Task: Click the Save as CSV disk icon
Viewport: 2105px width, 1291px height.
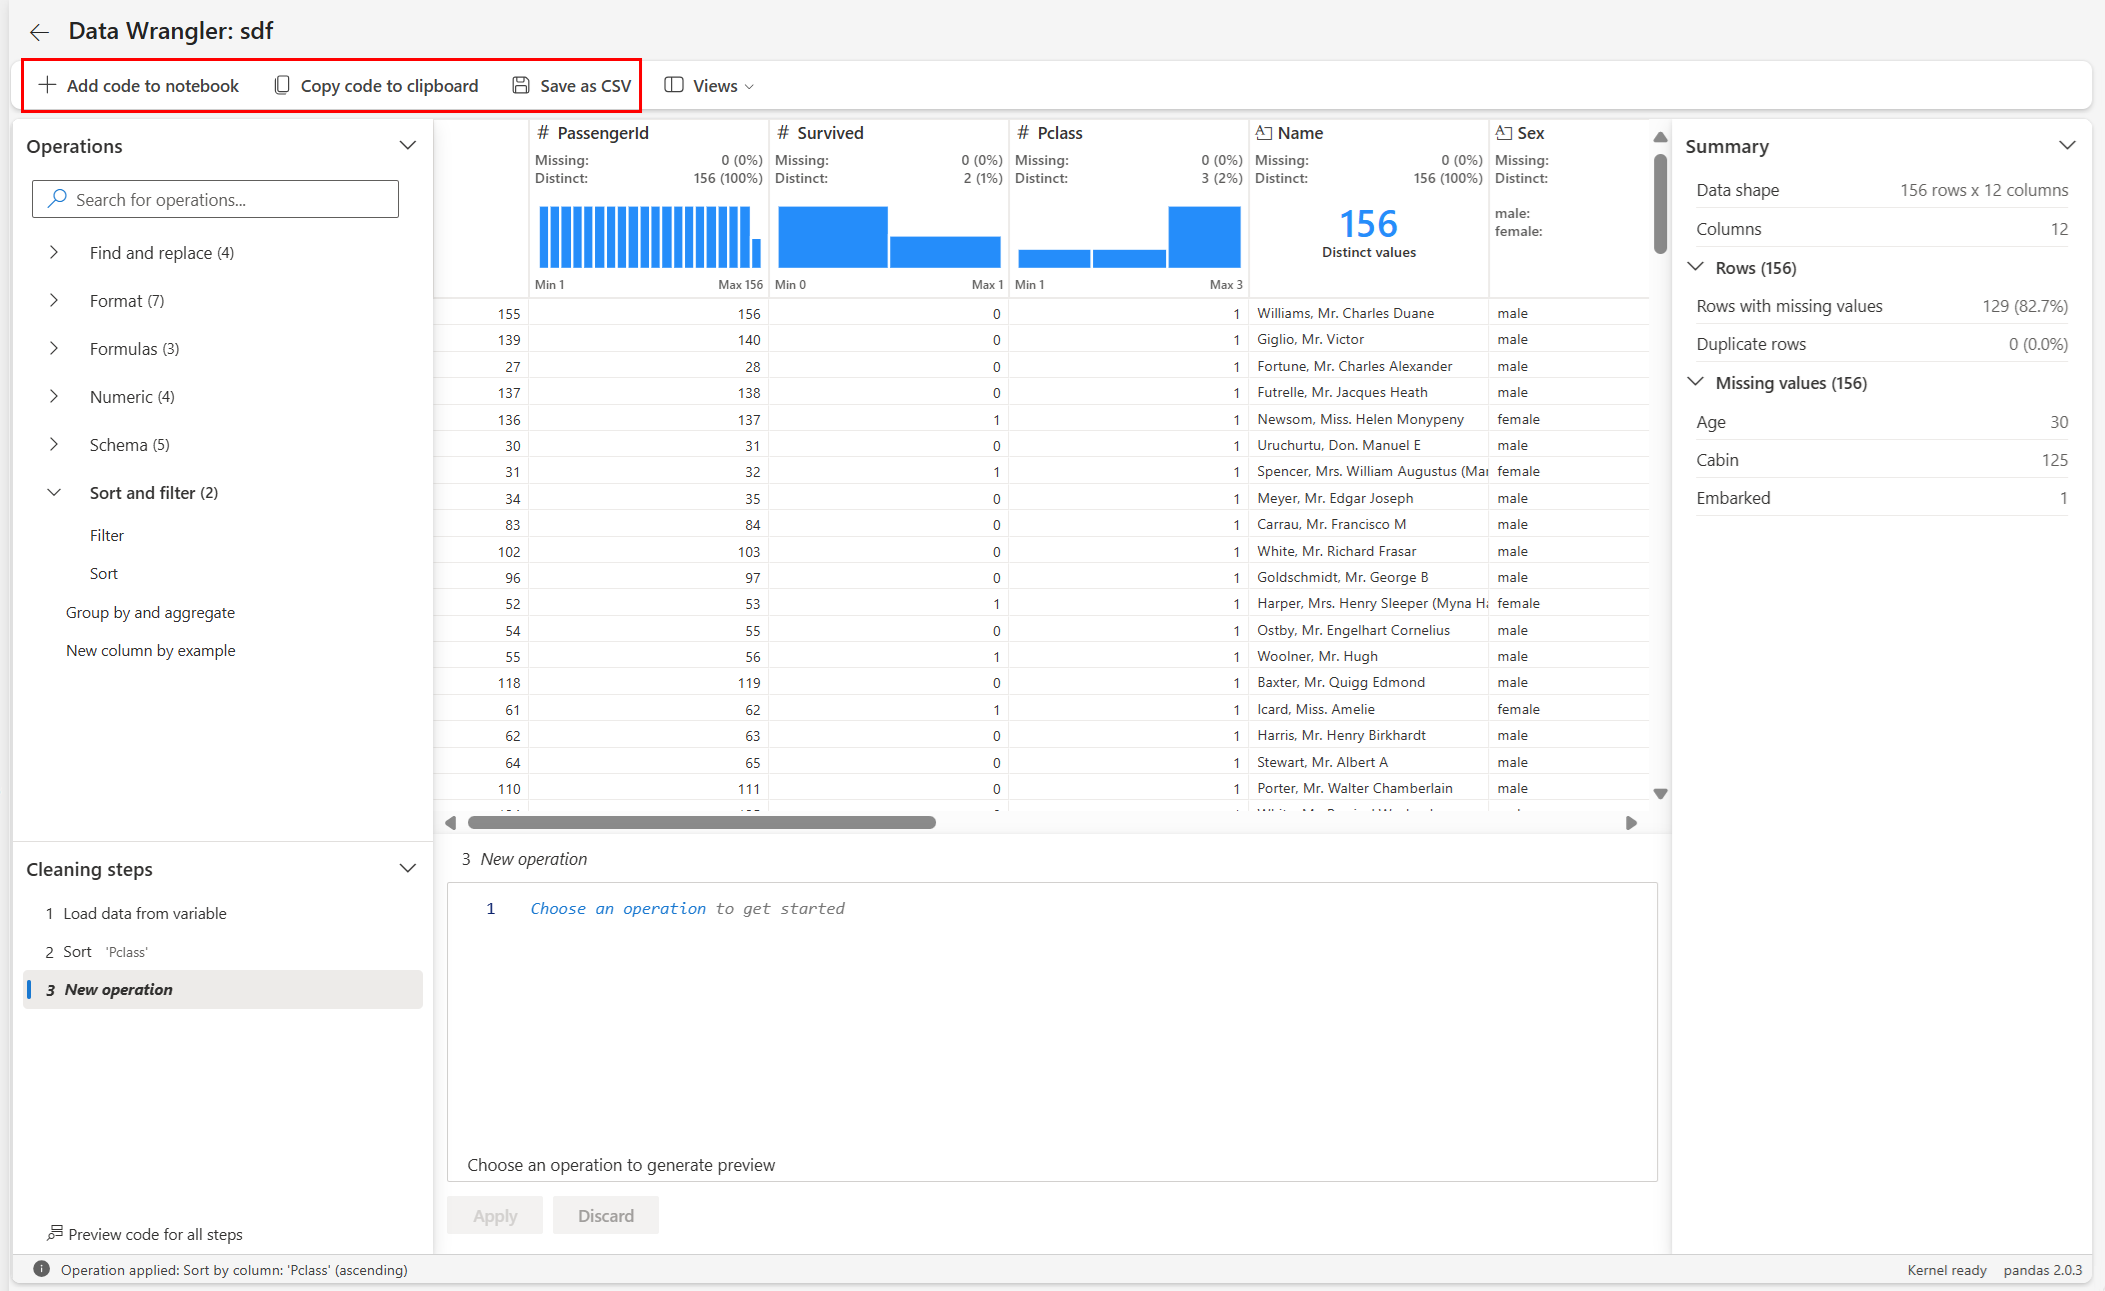Action: click(x=520, y=85)
